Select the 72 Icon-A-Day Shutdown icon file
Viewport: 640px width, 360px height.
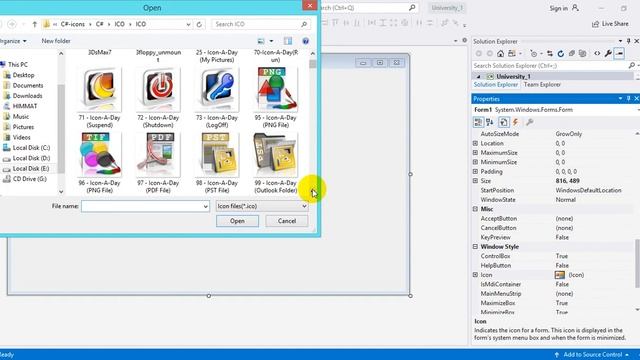coord(158,98)
